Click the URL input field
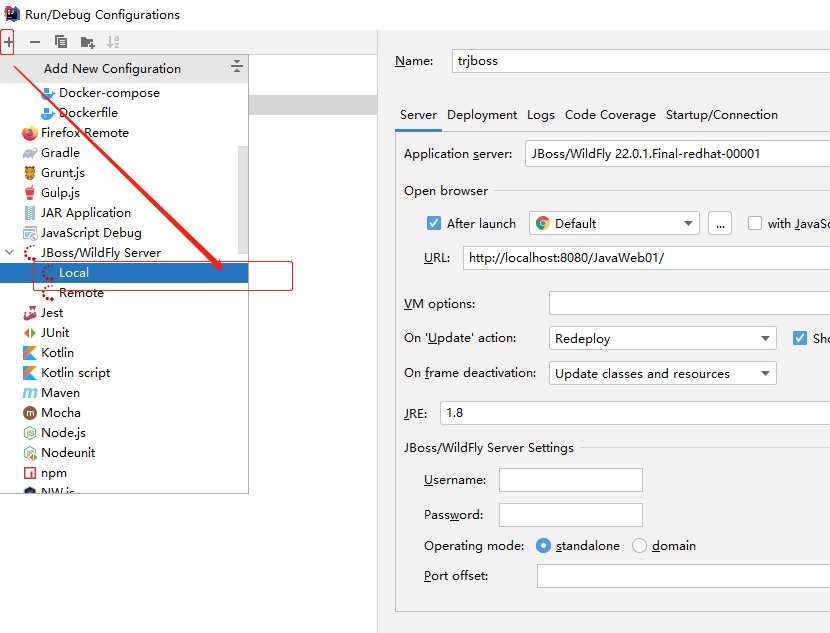Viewport: 830px width, 633px height. [x=646, y=258]
